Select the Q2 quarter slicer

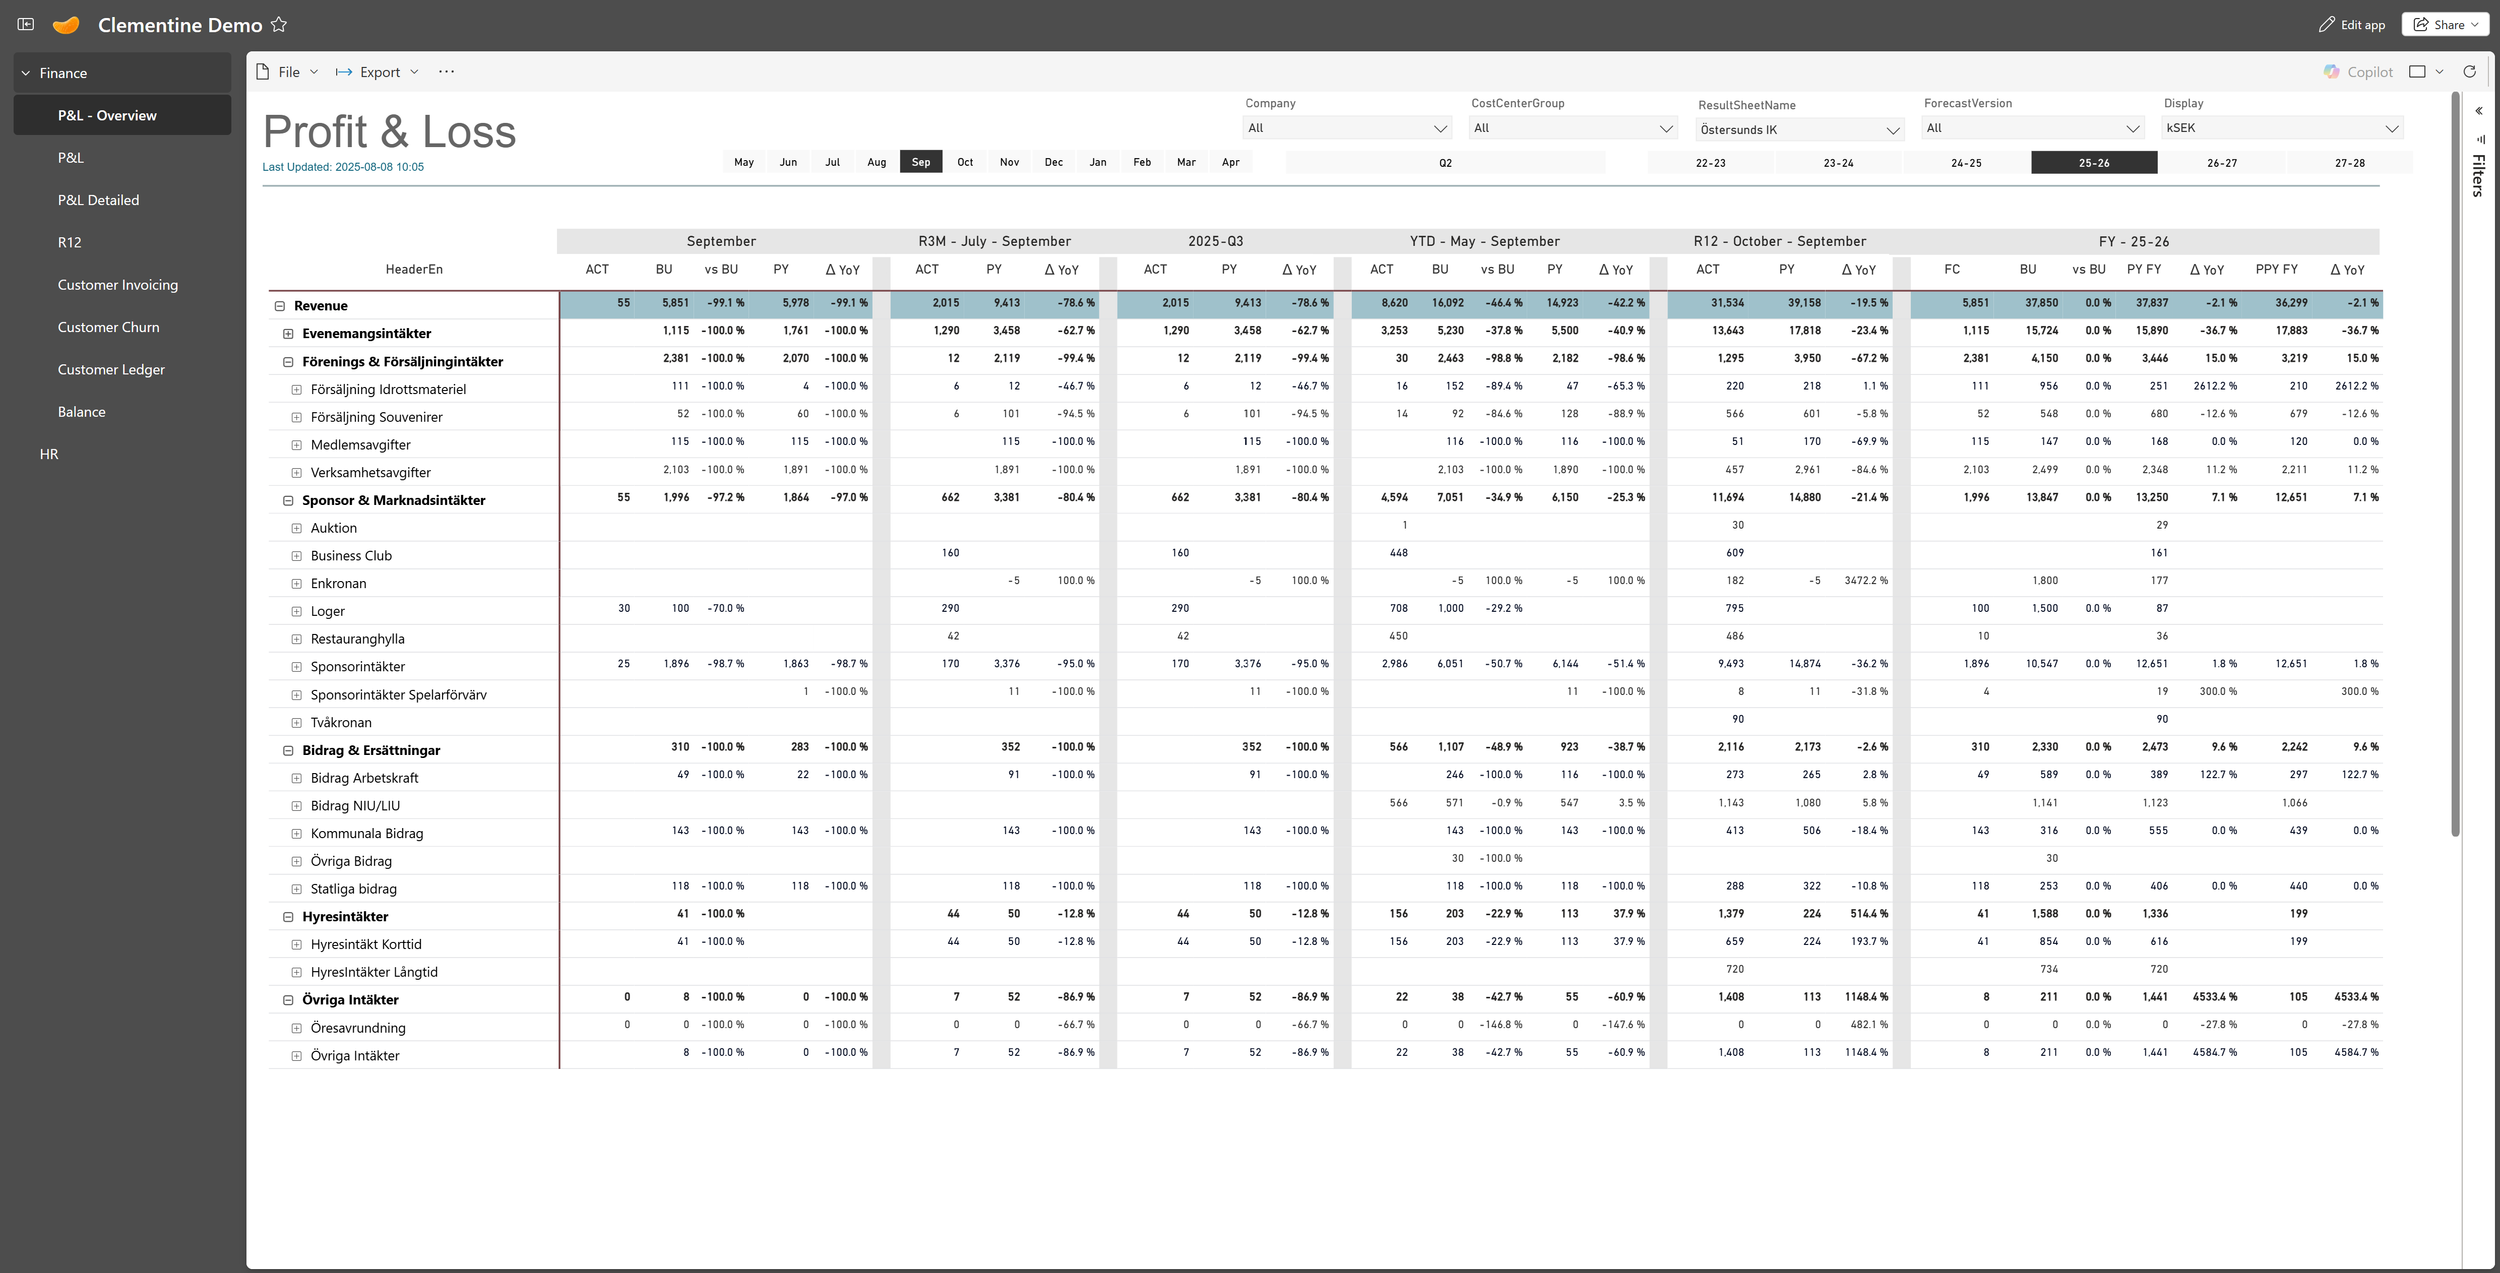point(1445,163)
